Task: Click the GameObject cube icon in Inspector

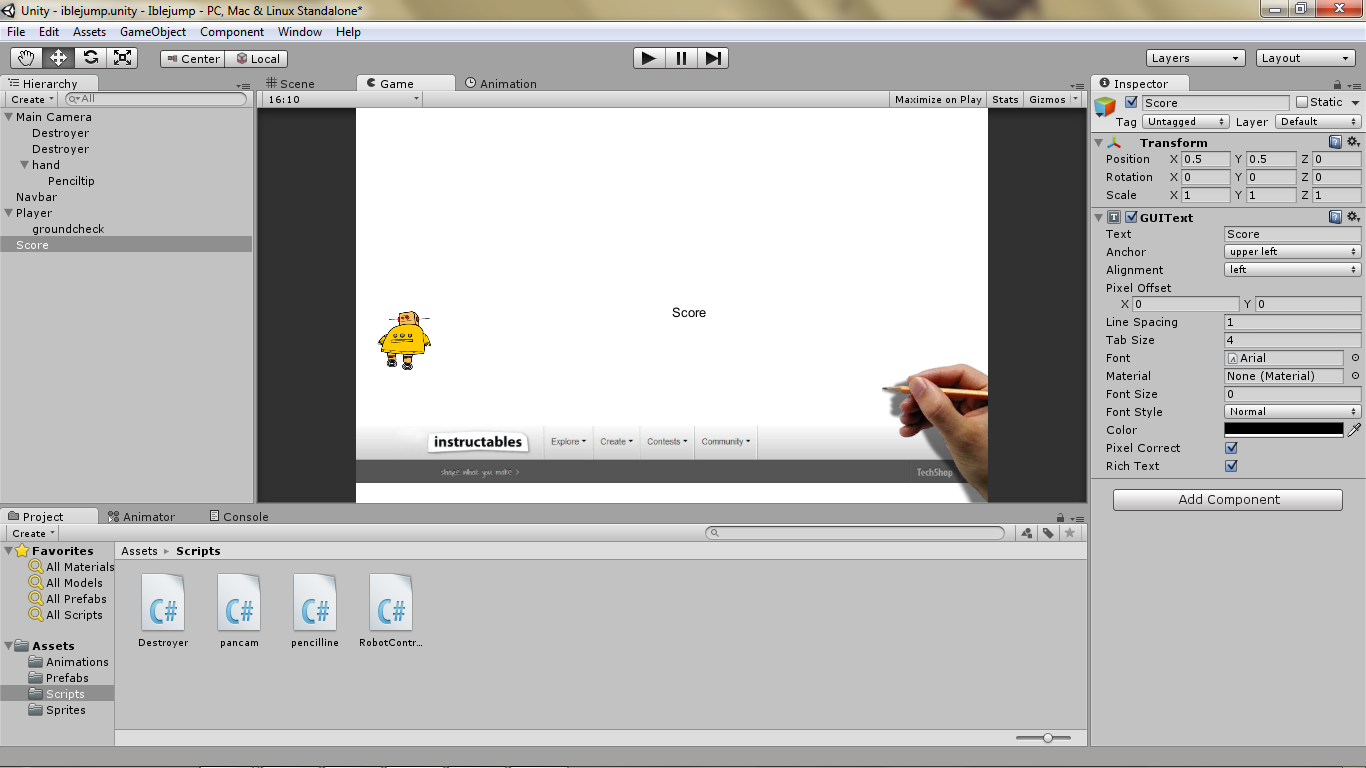Action: 1105,107
